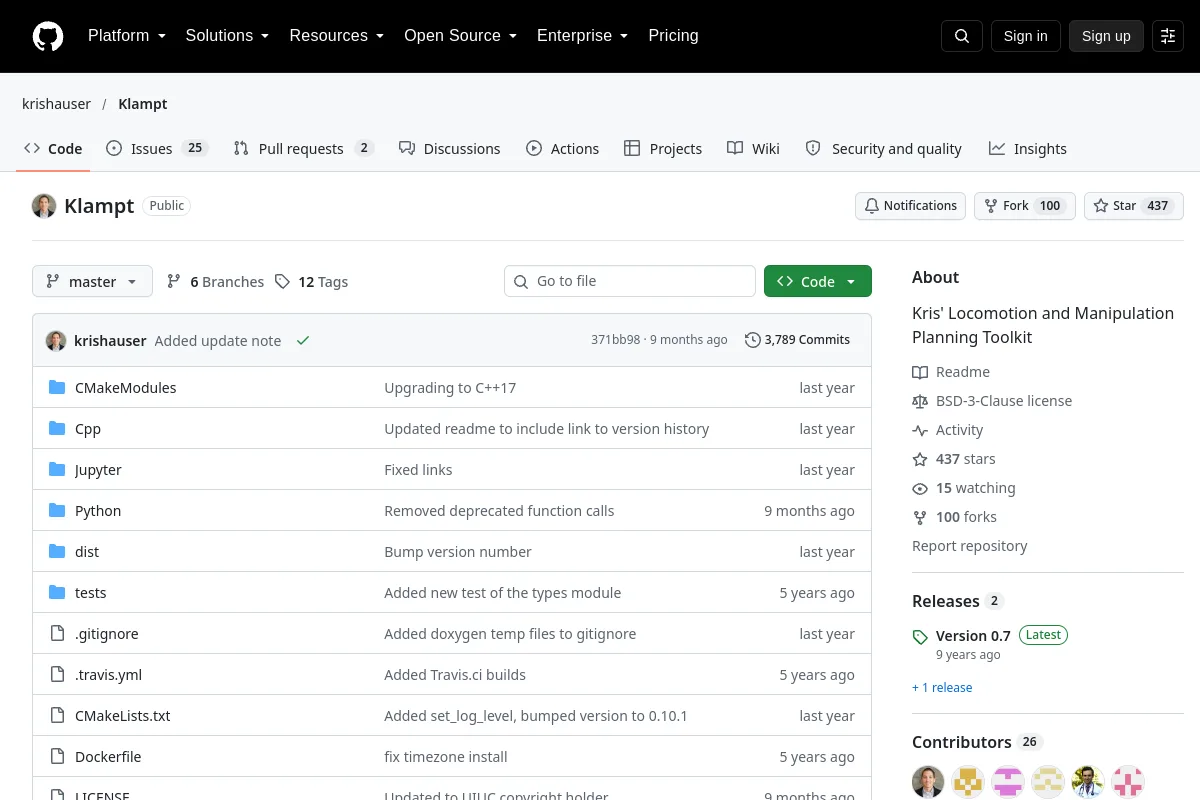The width and height of the screenshot is (1200, 800).
Task: Open krishauser owner breadcrumb link
Action: tap(56, 104)
